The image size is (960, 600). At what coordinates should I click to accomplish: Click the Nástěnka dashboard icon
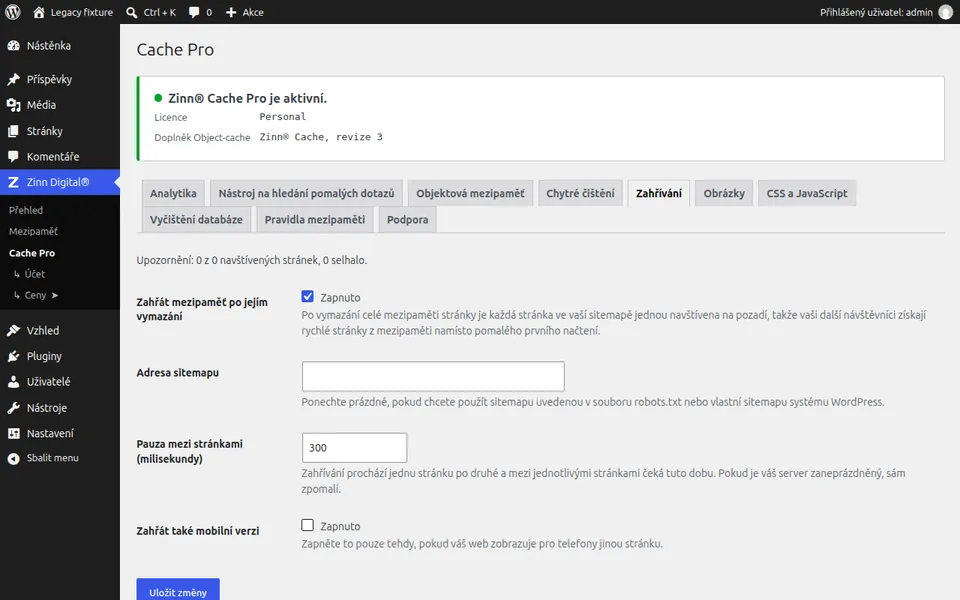[13, 46]
